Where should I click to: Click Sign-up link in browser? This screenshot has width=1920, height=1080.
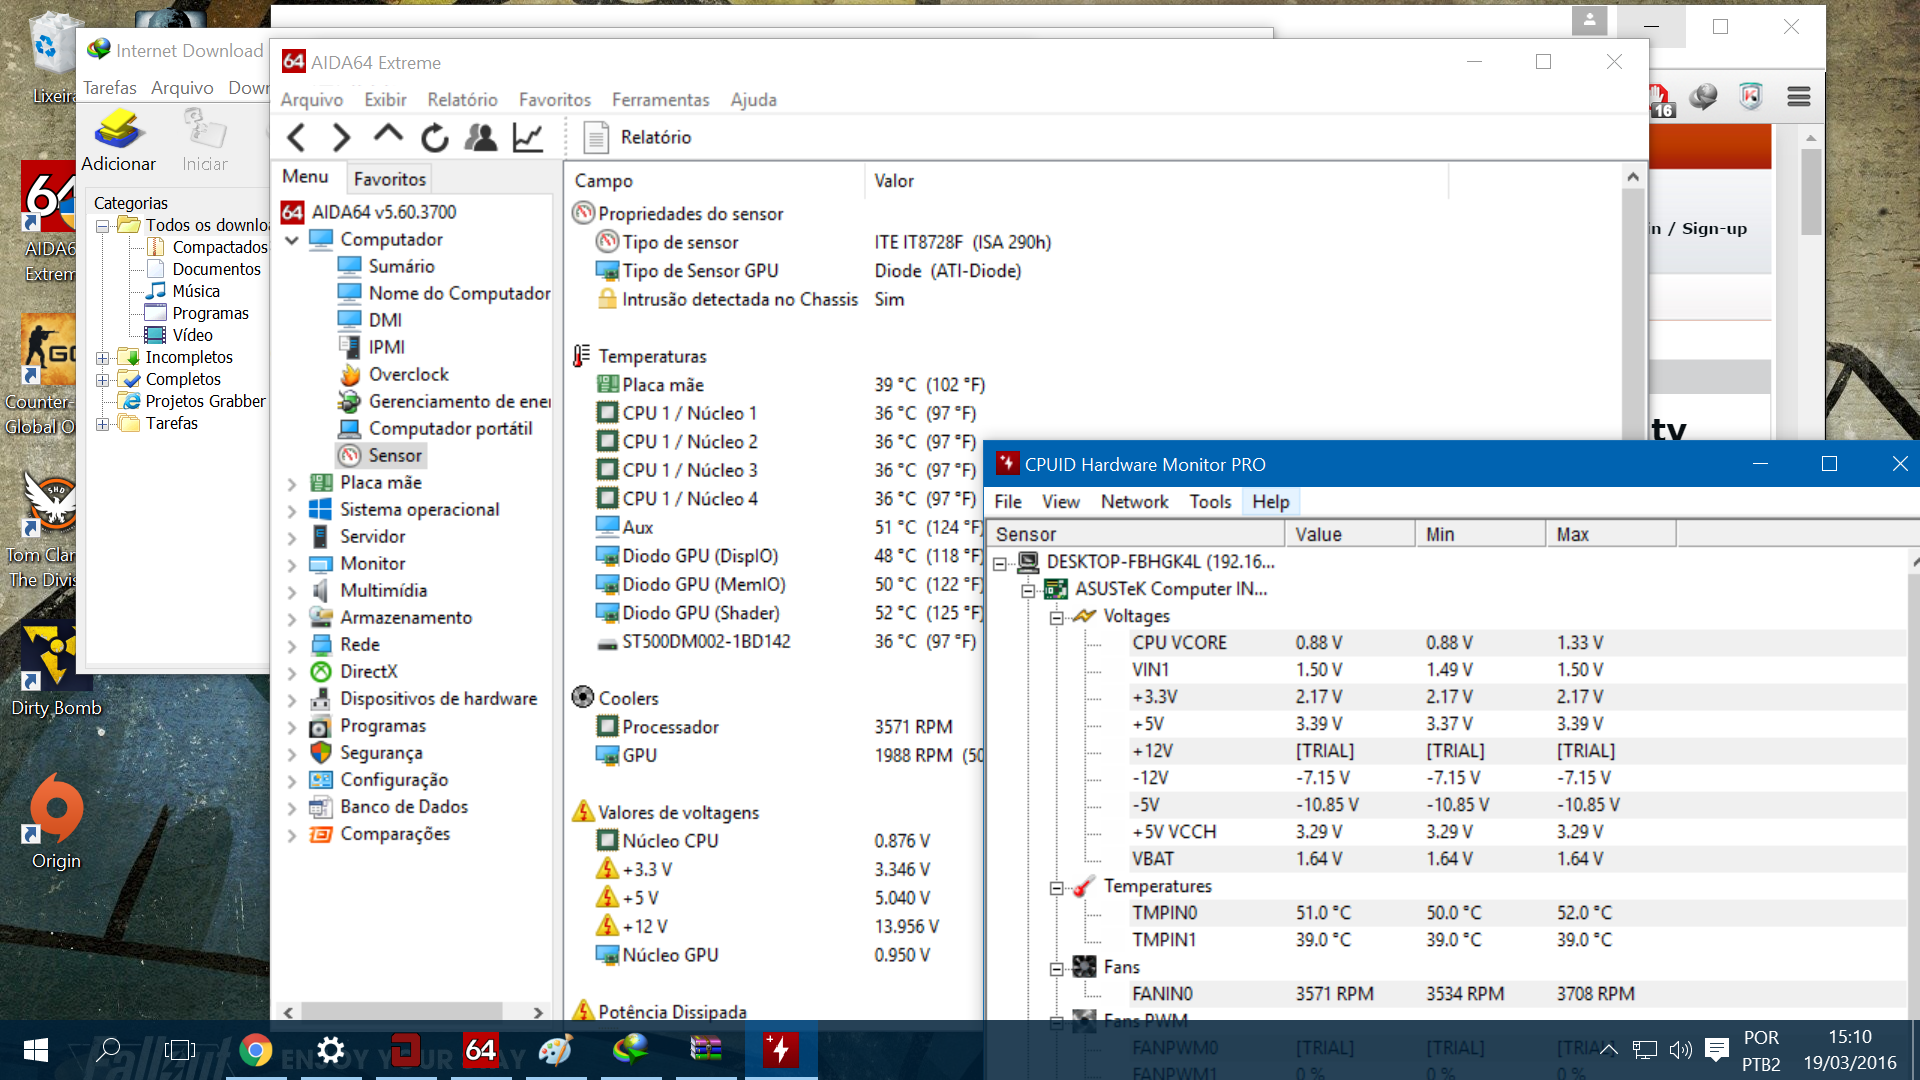click(1714, 229)
